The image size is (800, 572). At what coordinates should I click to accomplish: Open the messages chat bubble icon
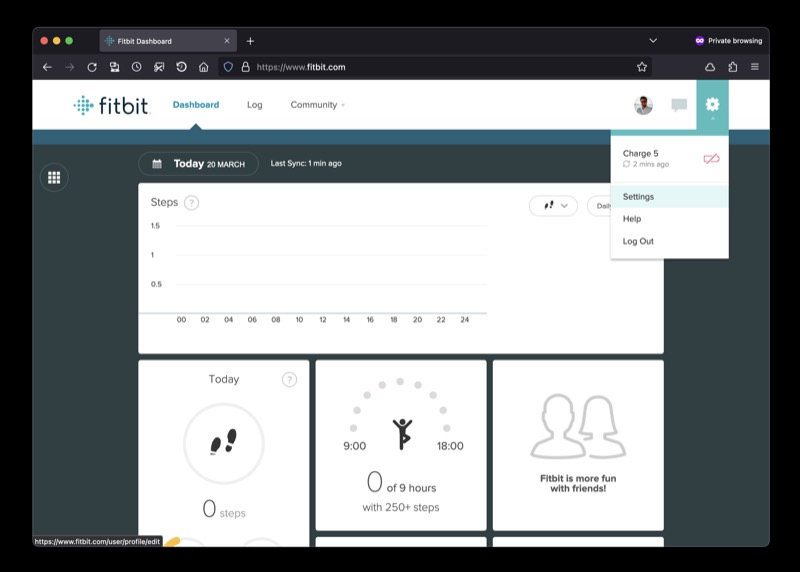pyautogui.click(x=679, y=105)
